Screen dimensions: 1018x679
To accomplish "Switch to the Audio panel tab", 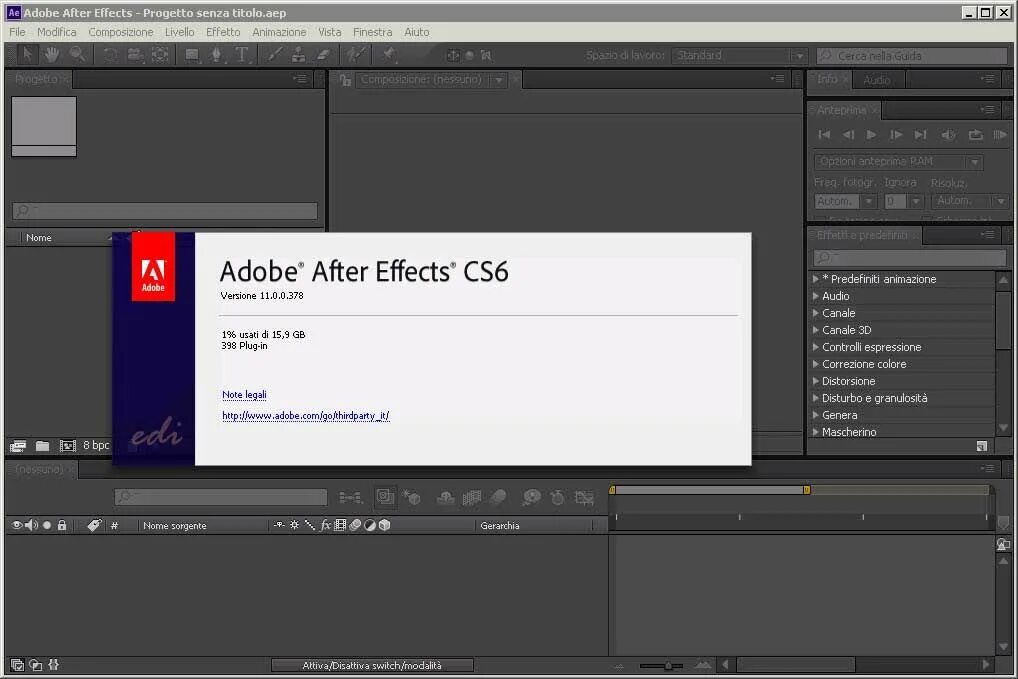I will pyautogui.click(x=876, y=80).
